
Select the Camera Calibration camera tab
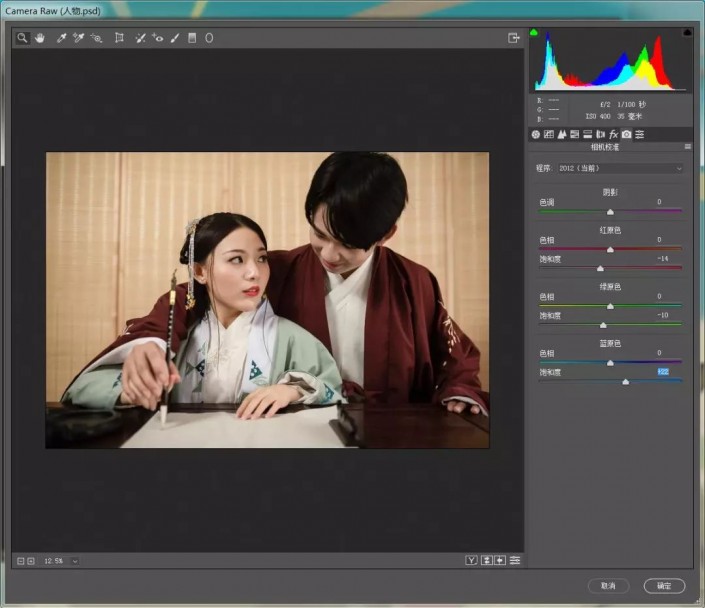pyautogui.click(x=626, y=134)
